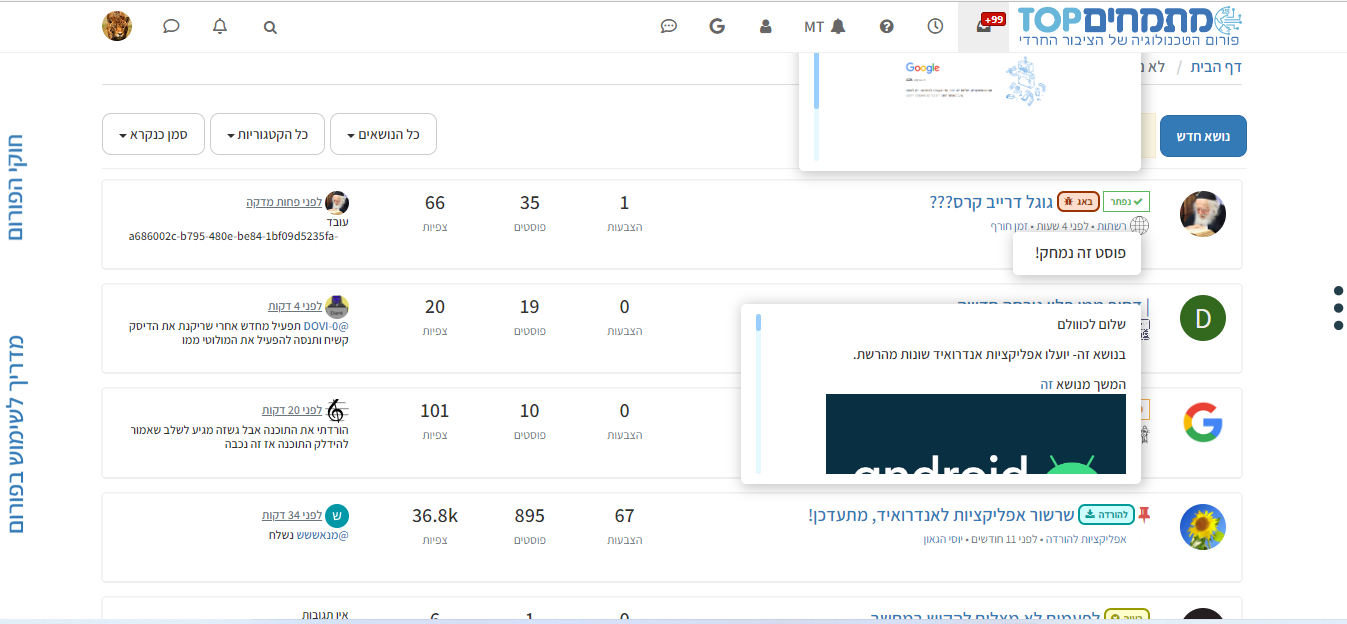The width and height of the screenshot is (1347, 624).
Task: Click the Google logo topic avatar
Action: tap(1203, 422)
